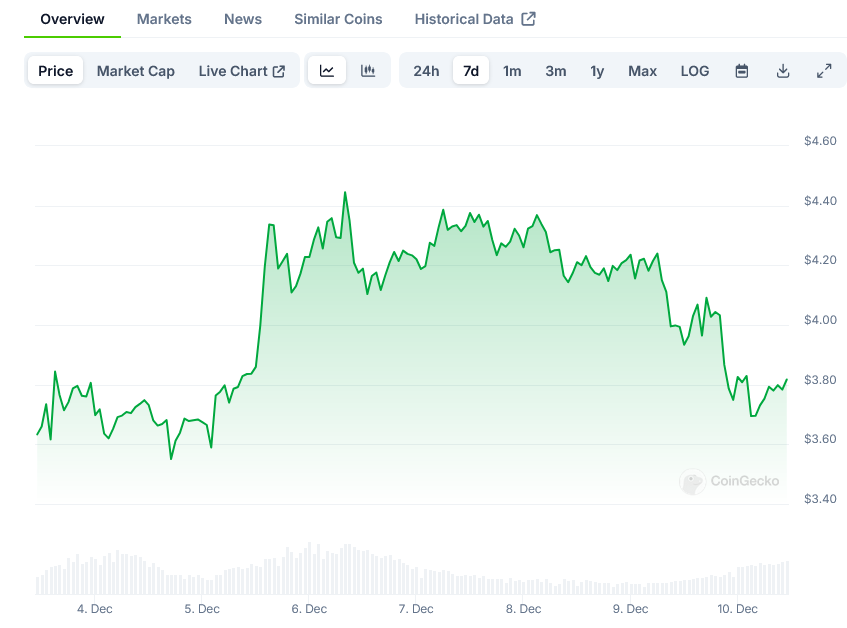Select the 24h time range
This screenshot has width=847, height=628.
pyautogui.click(x=426, y=71)
